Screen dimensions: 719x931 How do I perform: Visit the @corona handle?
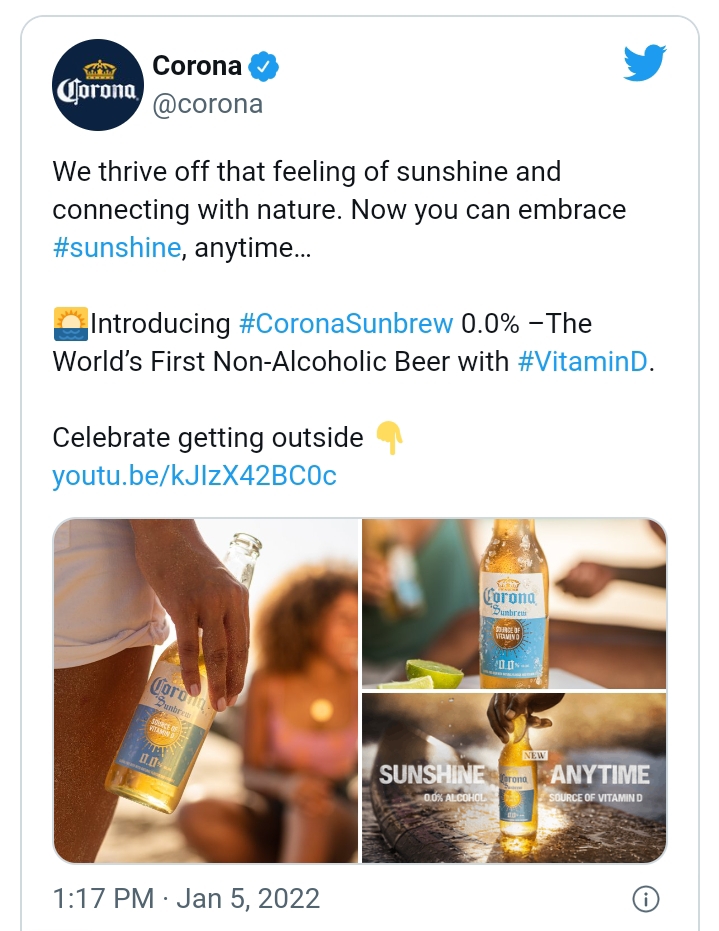pos(207,104)
